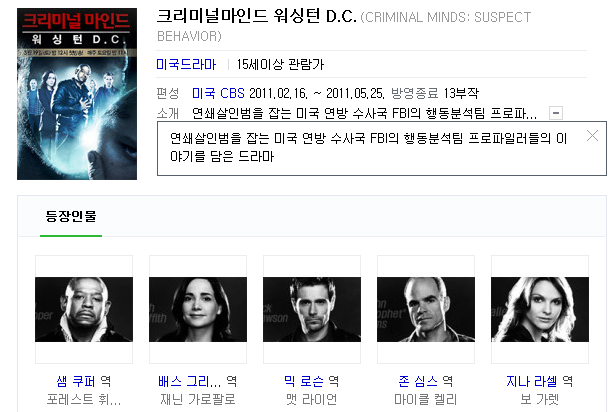The image size is (616, 412).
Task: Open the 미국 CBS broadcaster link
Action: pos(218,93)
